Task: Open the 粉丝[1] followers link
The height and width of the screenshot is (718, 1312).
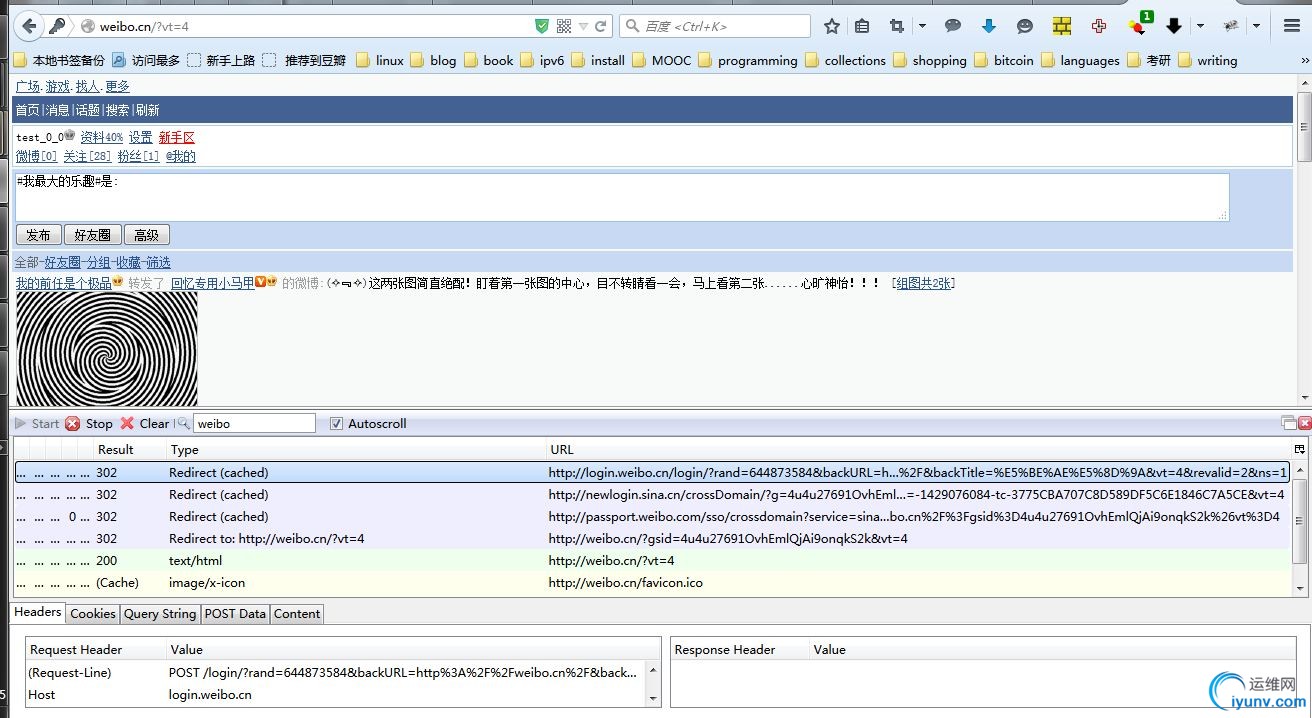Action: click(x=138, y=157)
